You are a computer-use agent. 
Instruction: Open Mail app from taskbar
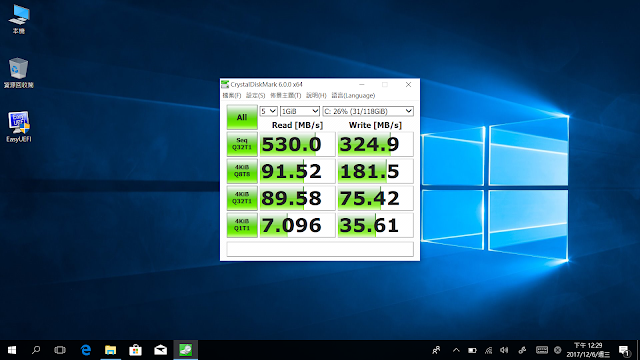pyautogui.click(x=160, y=350)
